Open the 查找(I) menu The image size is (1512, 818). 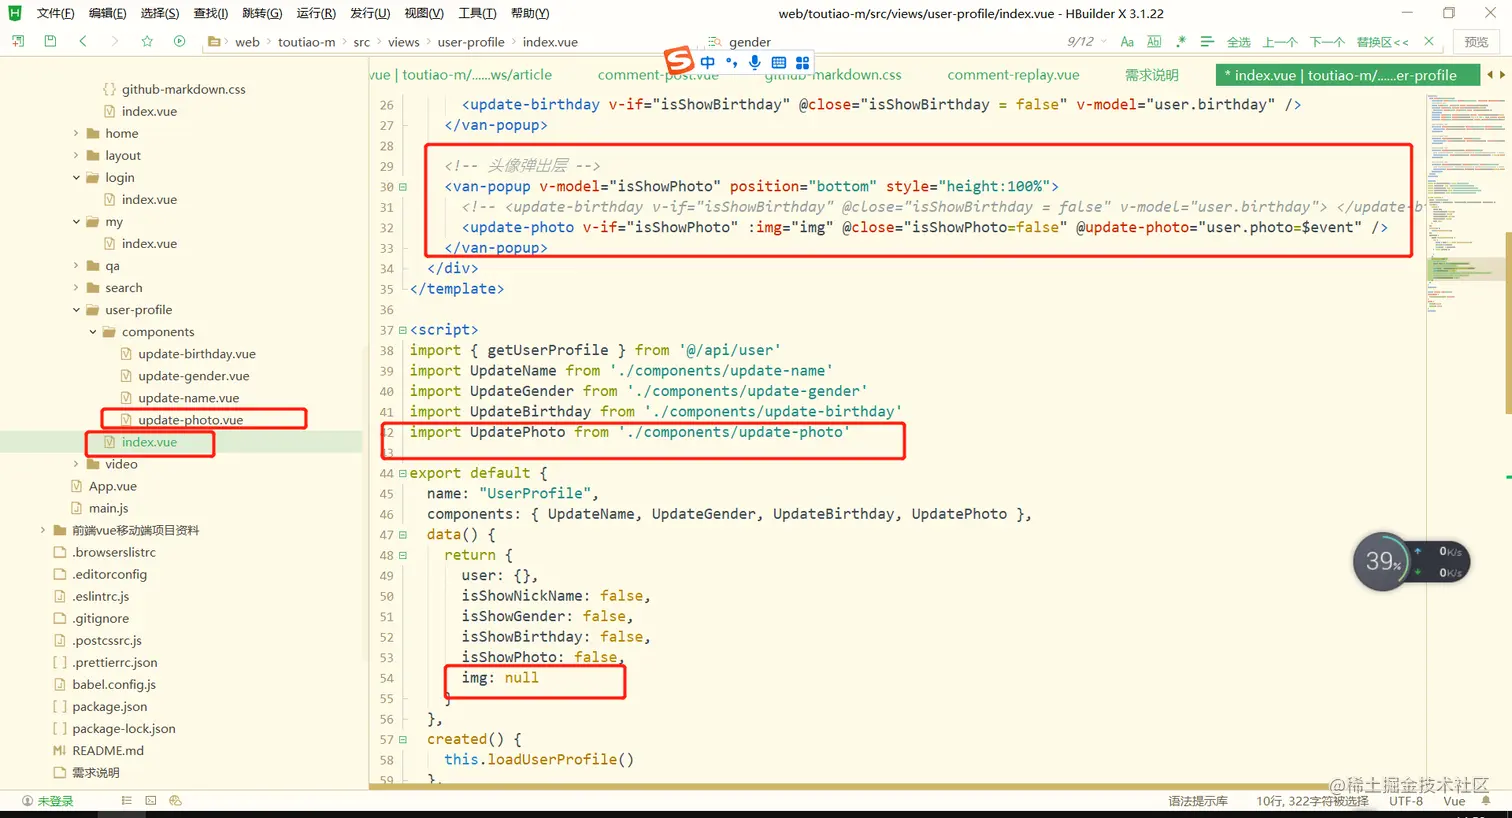pyautogui.click(x=211, y=13)
